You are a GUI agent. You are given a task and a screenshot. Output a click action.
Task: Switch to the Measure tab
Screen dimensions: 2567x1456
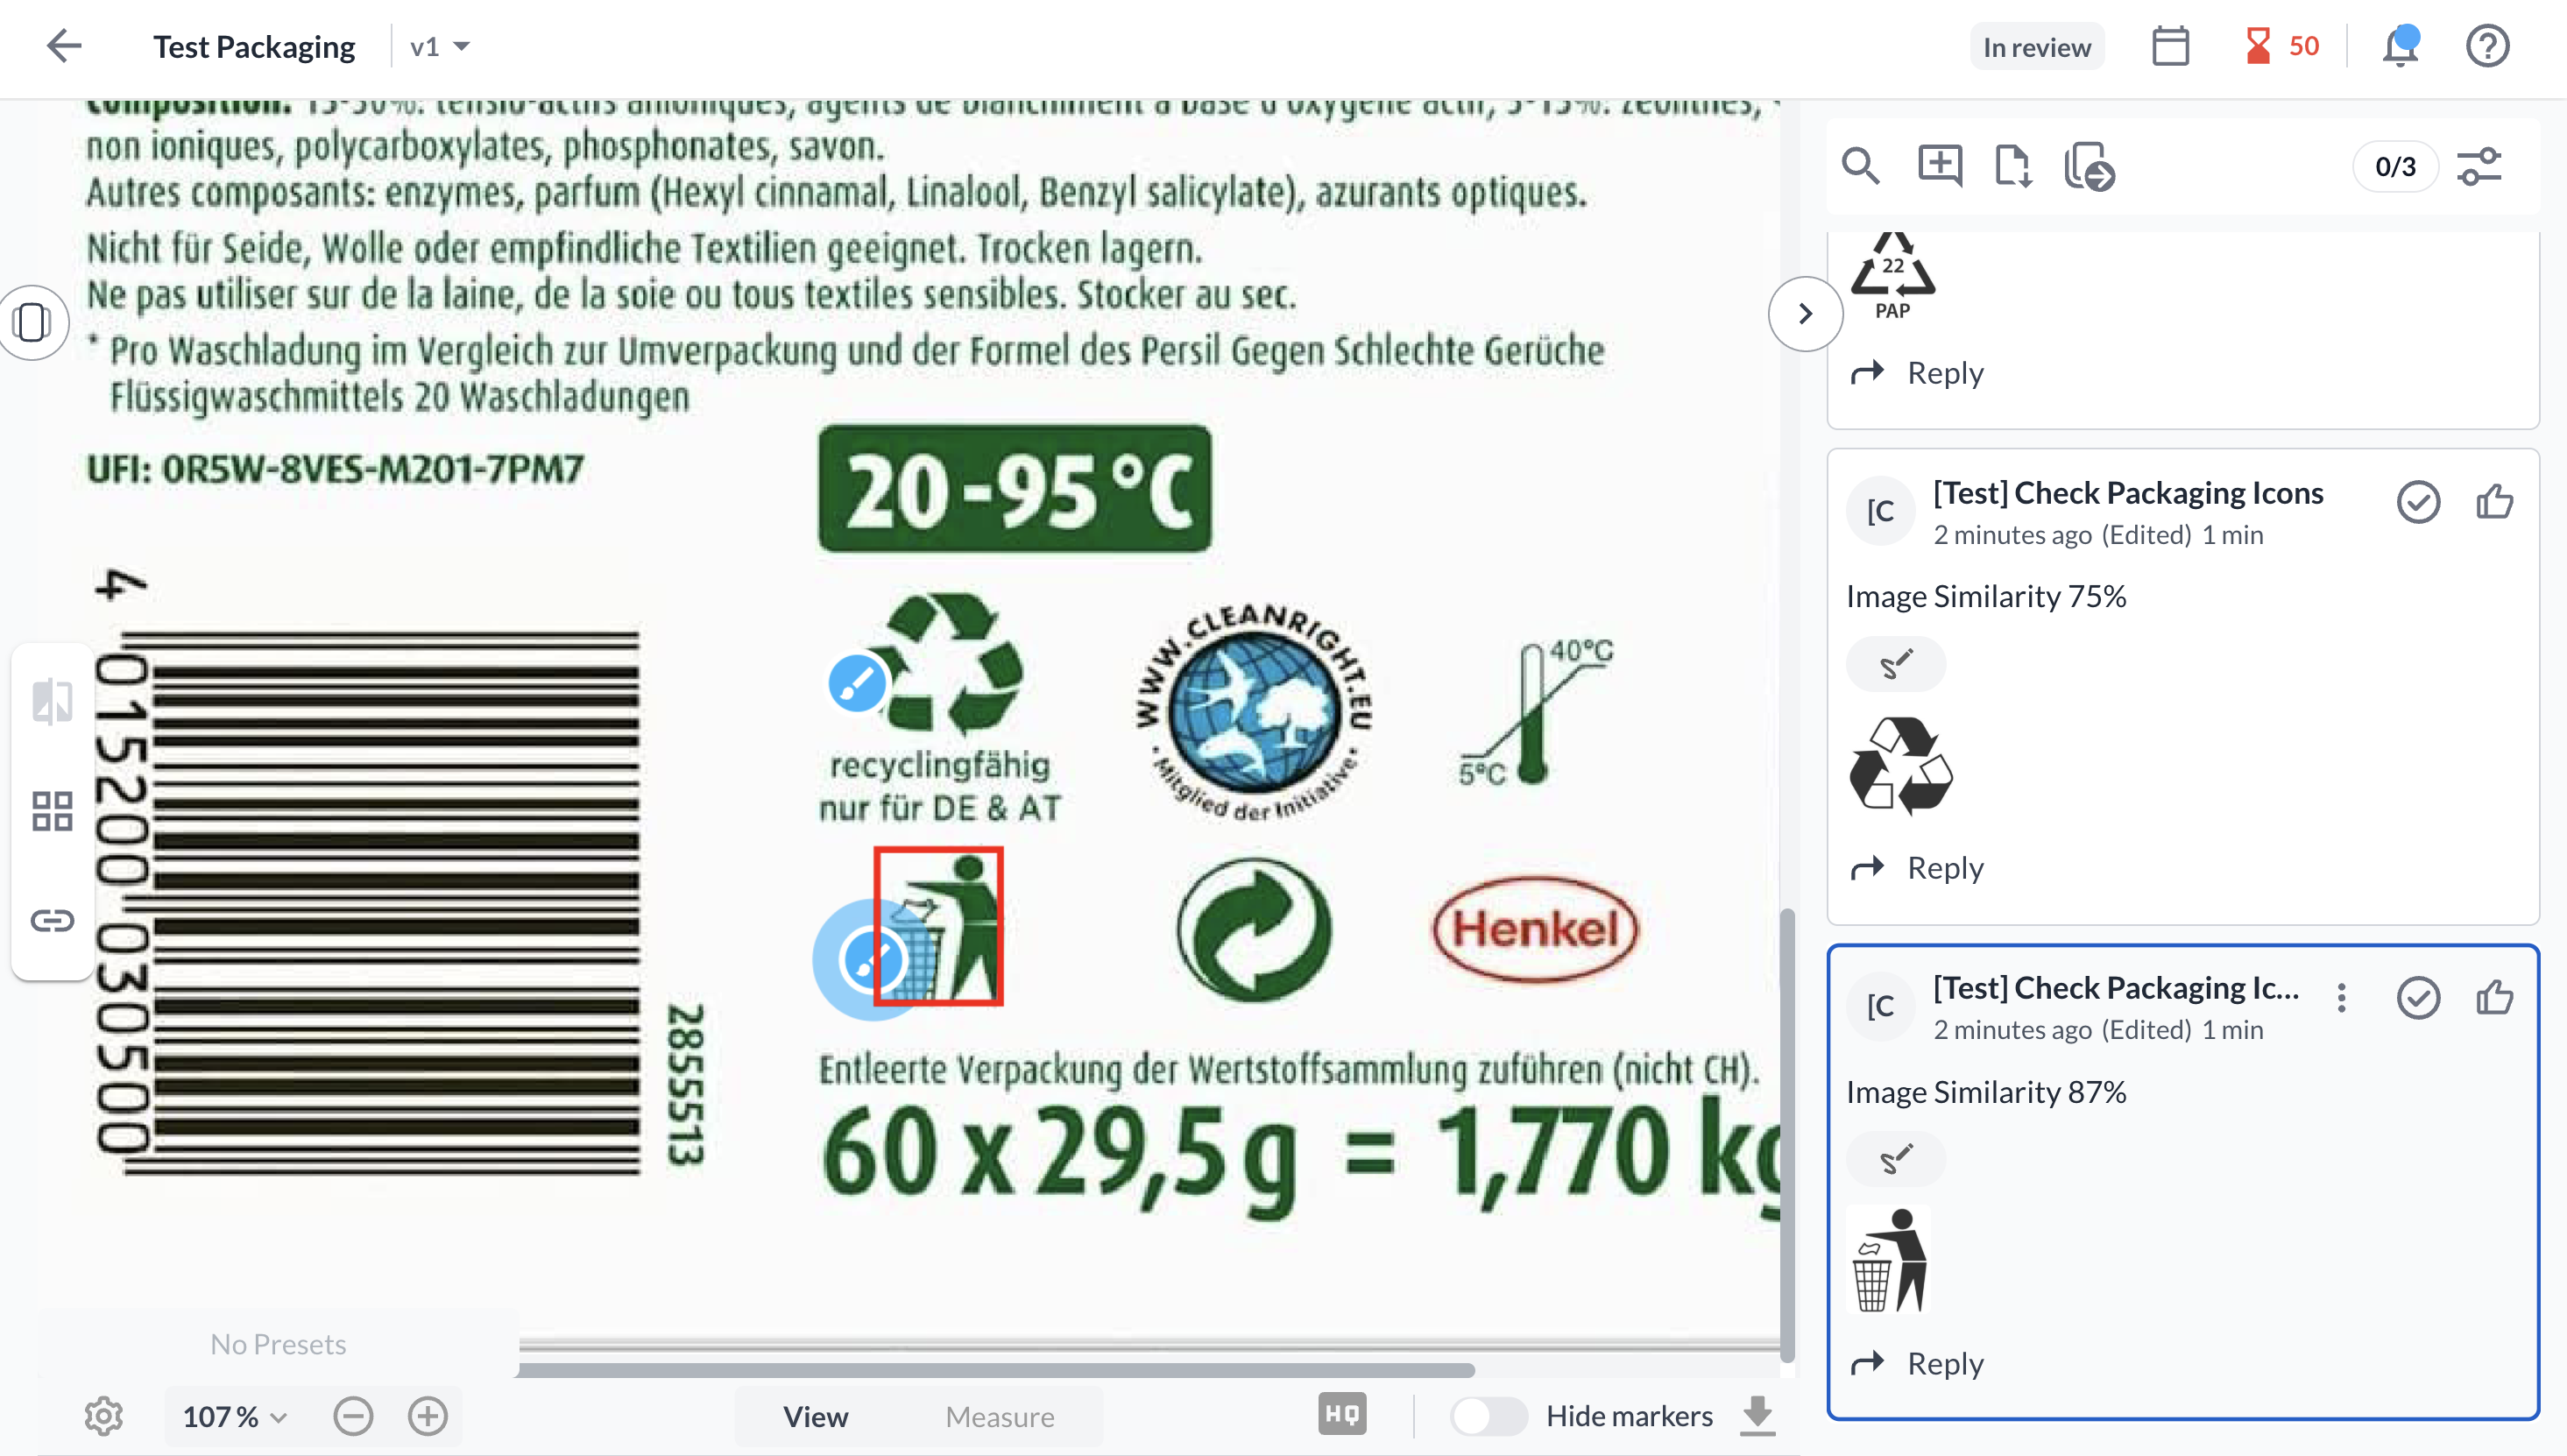[999, 1416]
